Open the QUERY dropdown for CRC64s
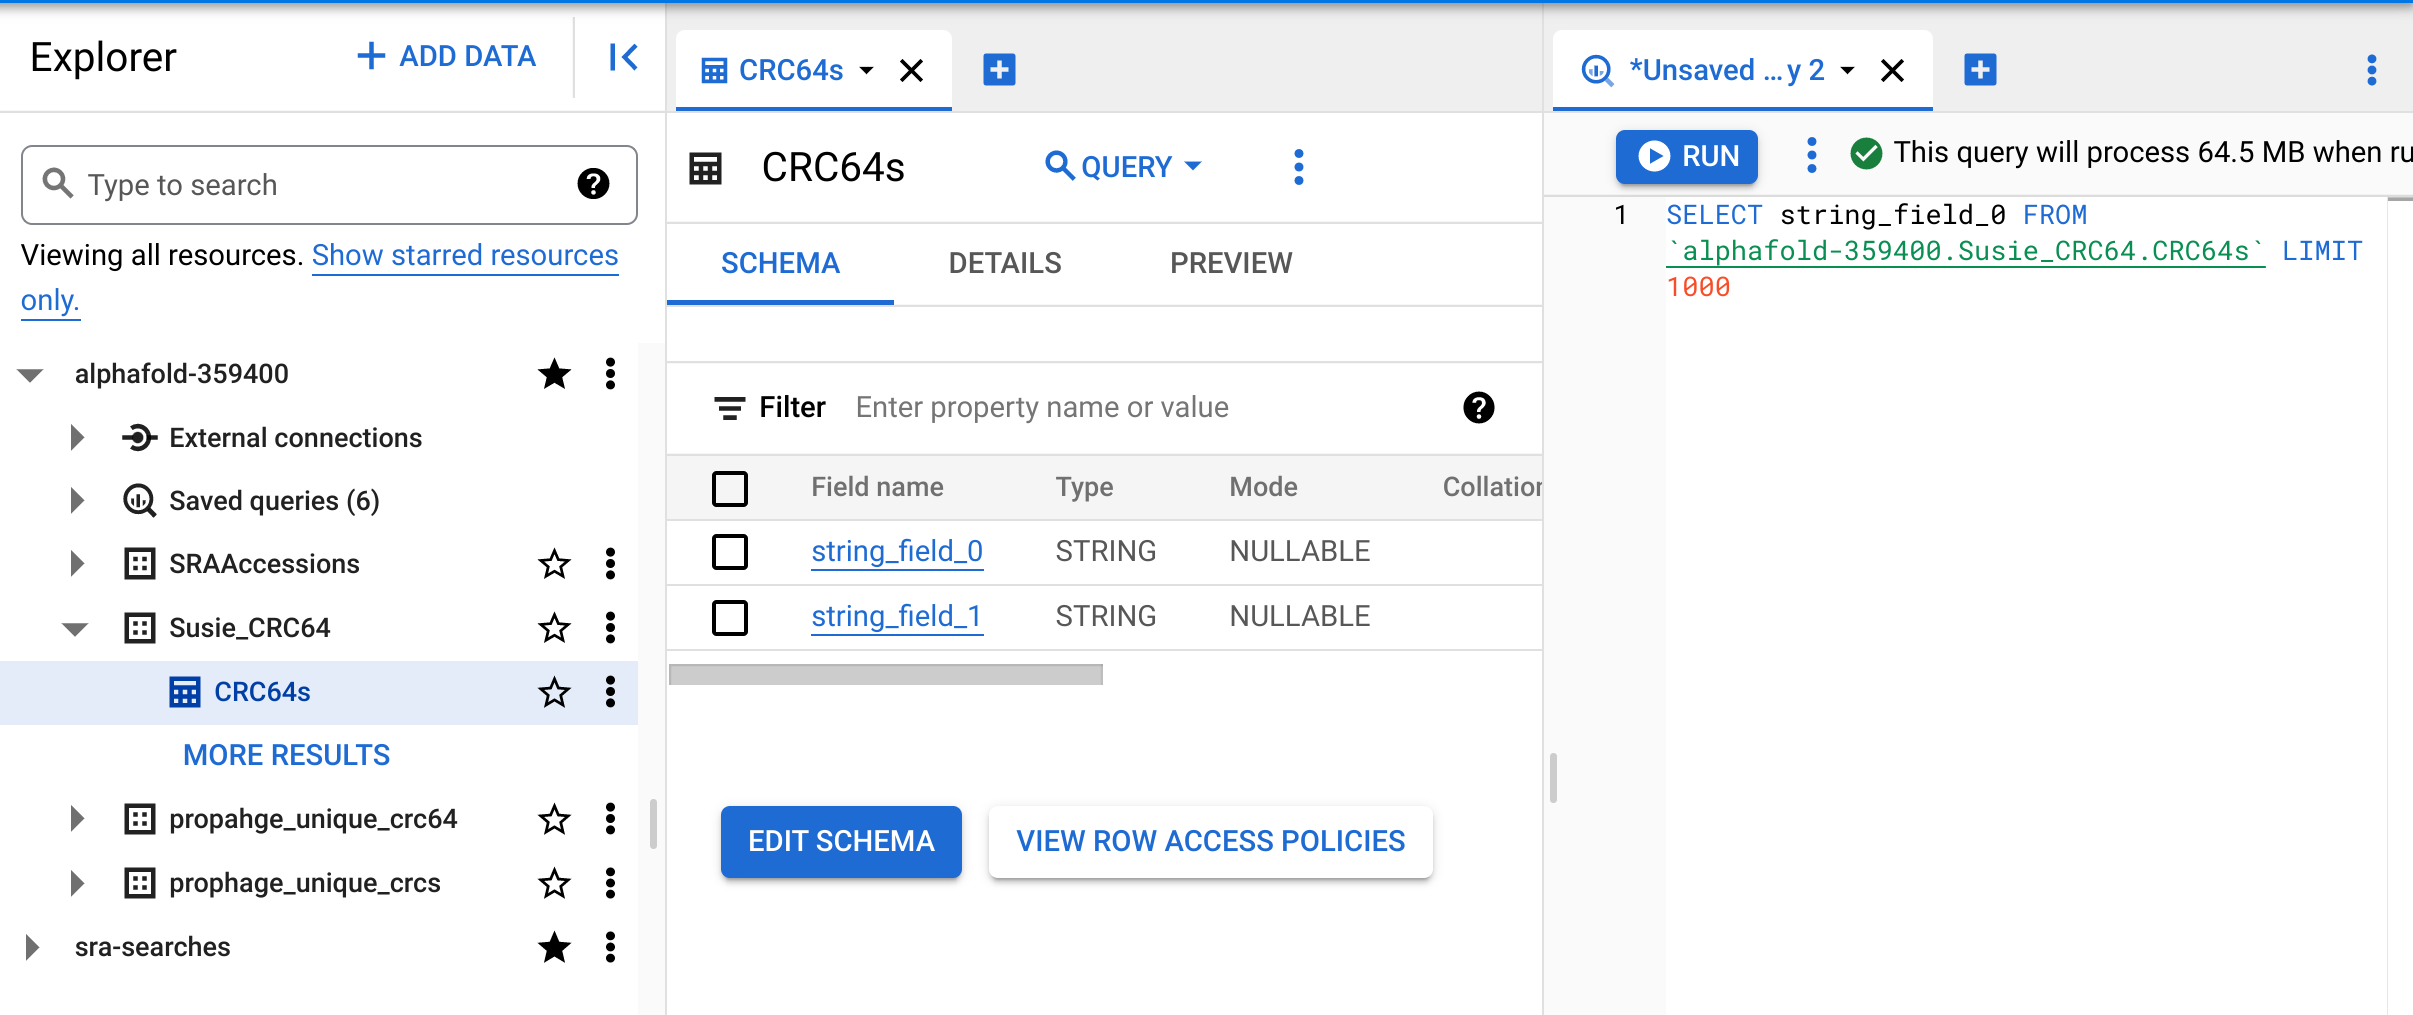The height and width of the screenshot is (1015, 2413). pos(1123,166)
